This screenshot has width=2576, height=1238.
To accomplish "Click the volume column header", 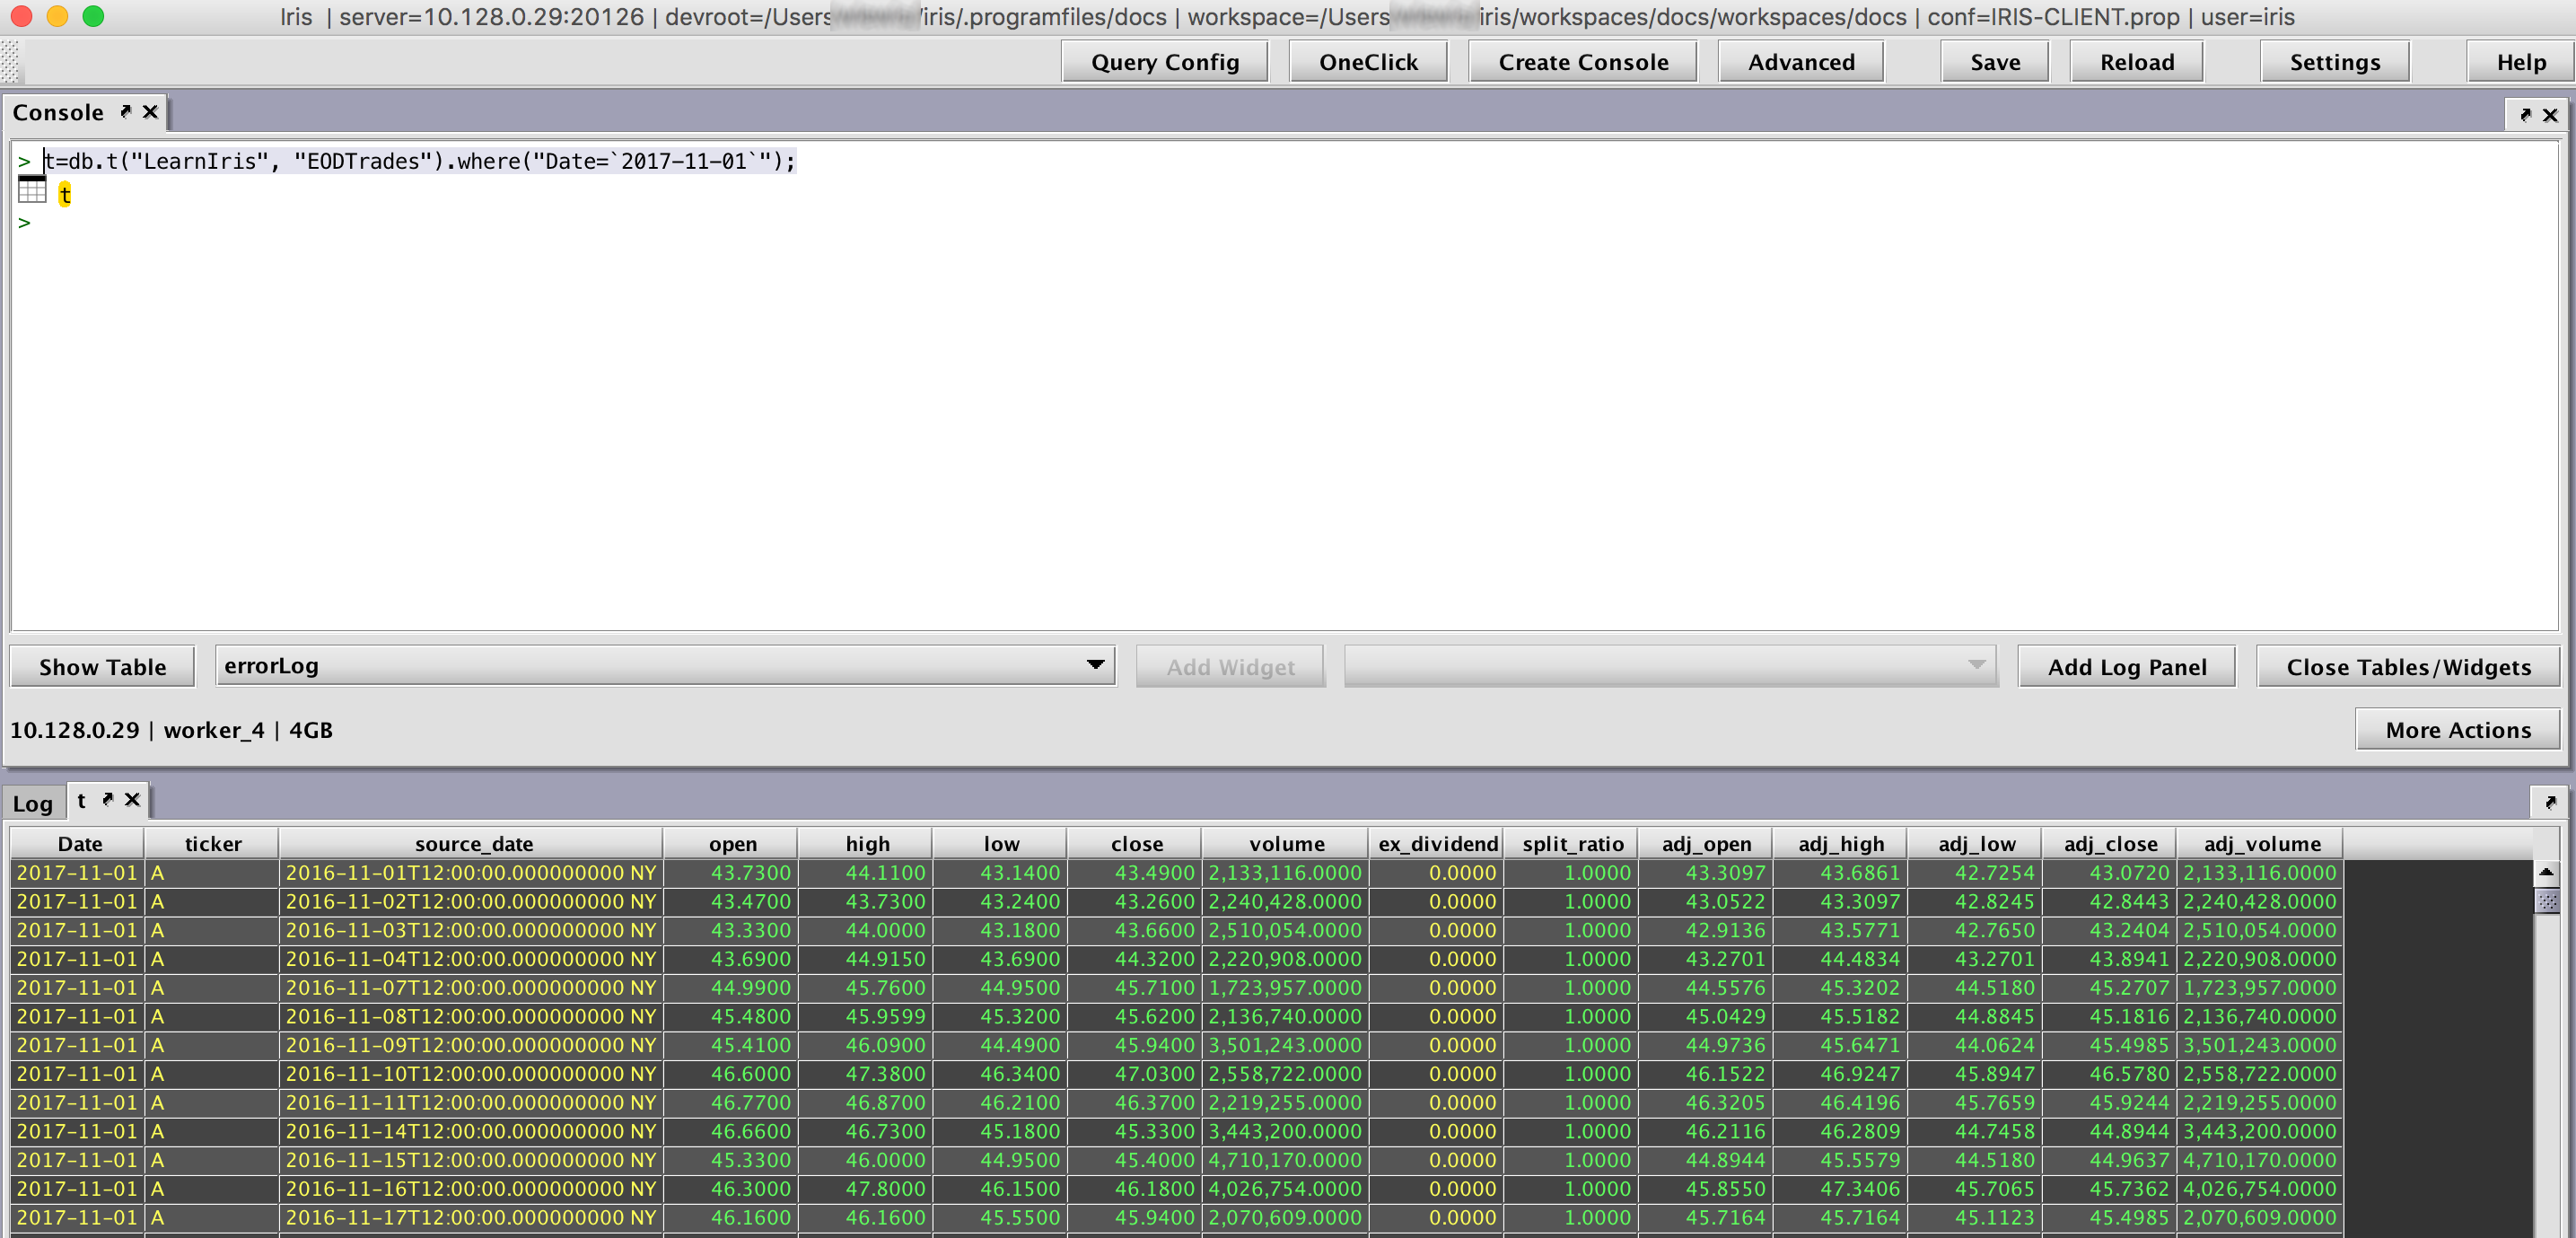I will pos(1286,844).
